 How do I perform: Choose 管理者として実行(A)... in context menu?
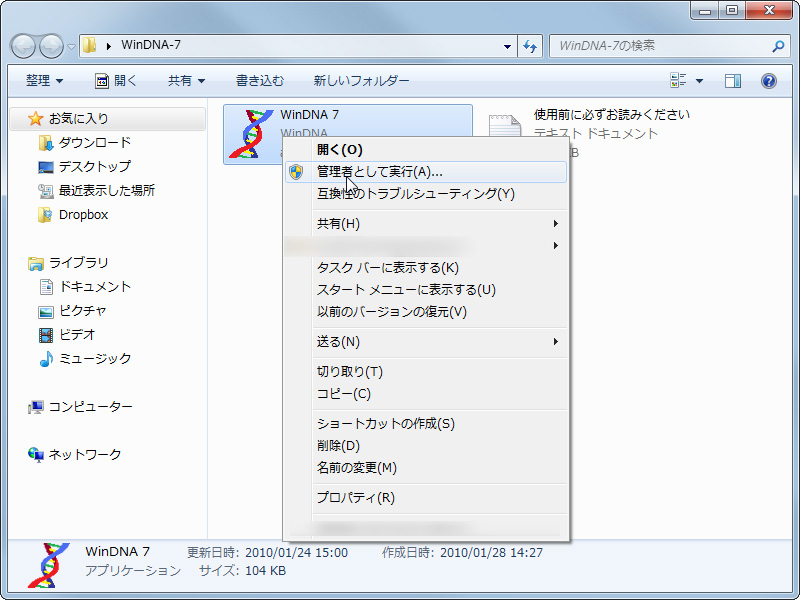coord(426,172)
